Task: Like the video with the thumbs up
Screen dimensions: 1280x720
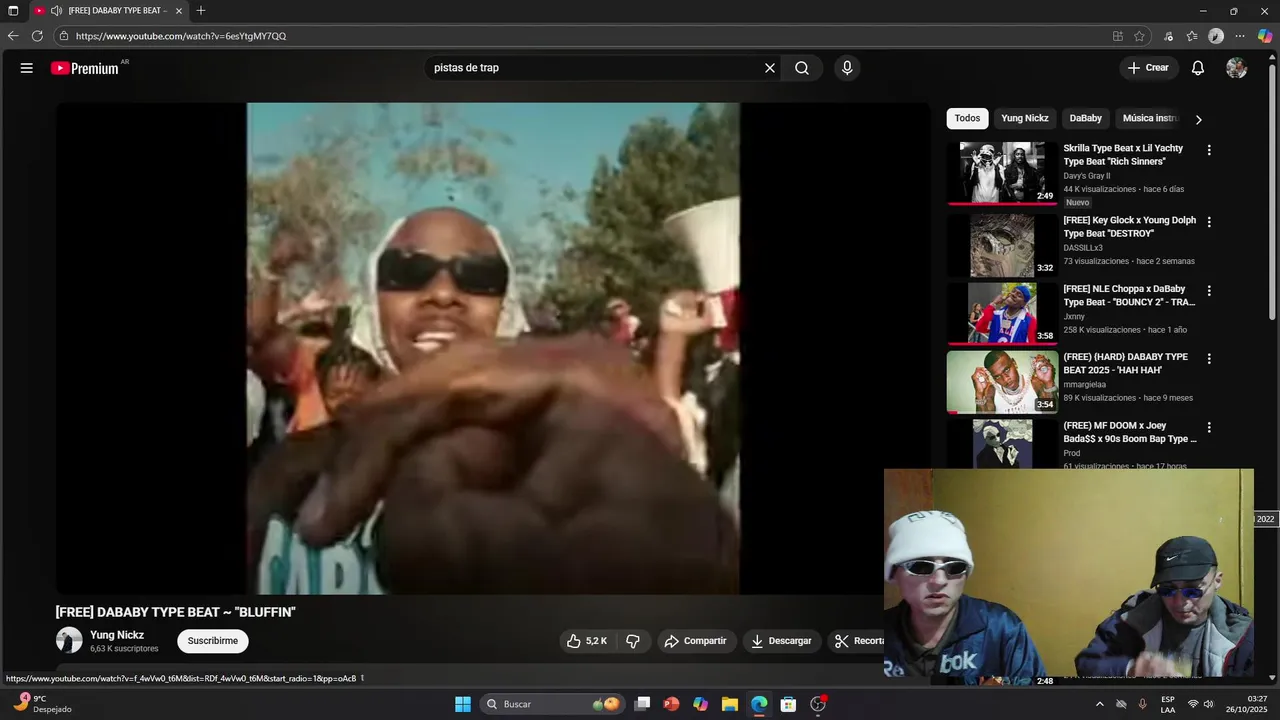Action: point(587,641)
